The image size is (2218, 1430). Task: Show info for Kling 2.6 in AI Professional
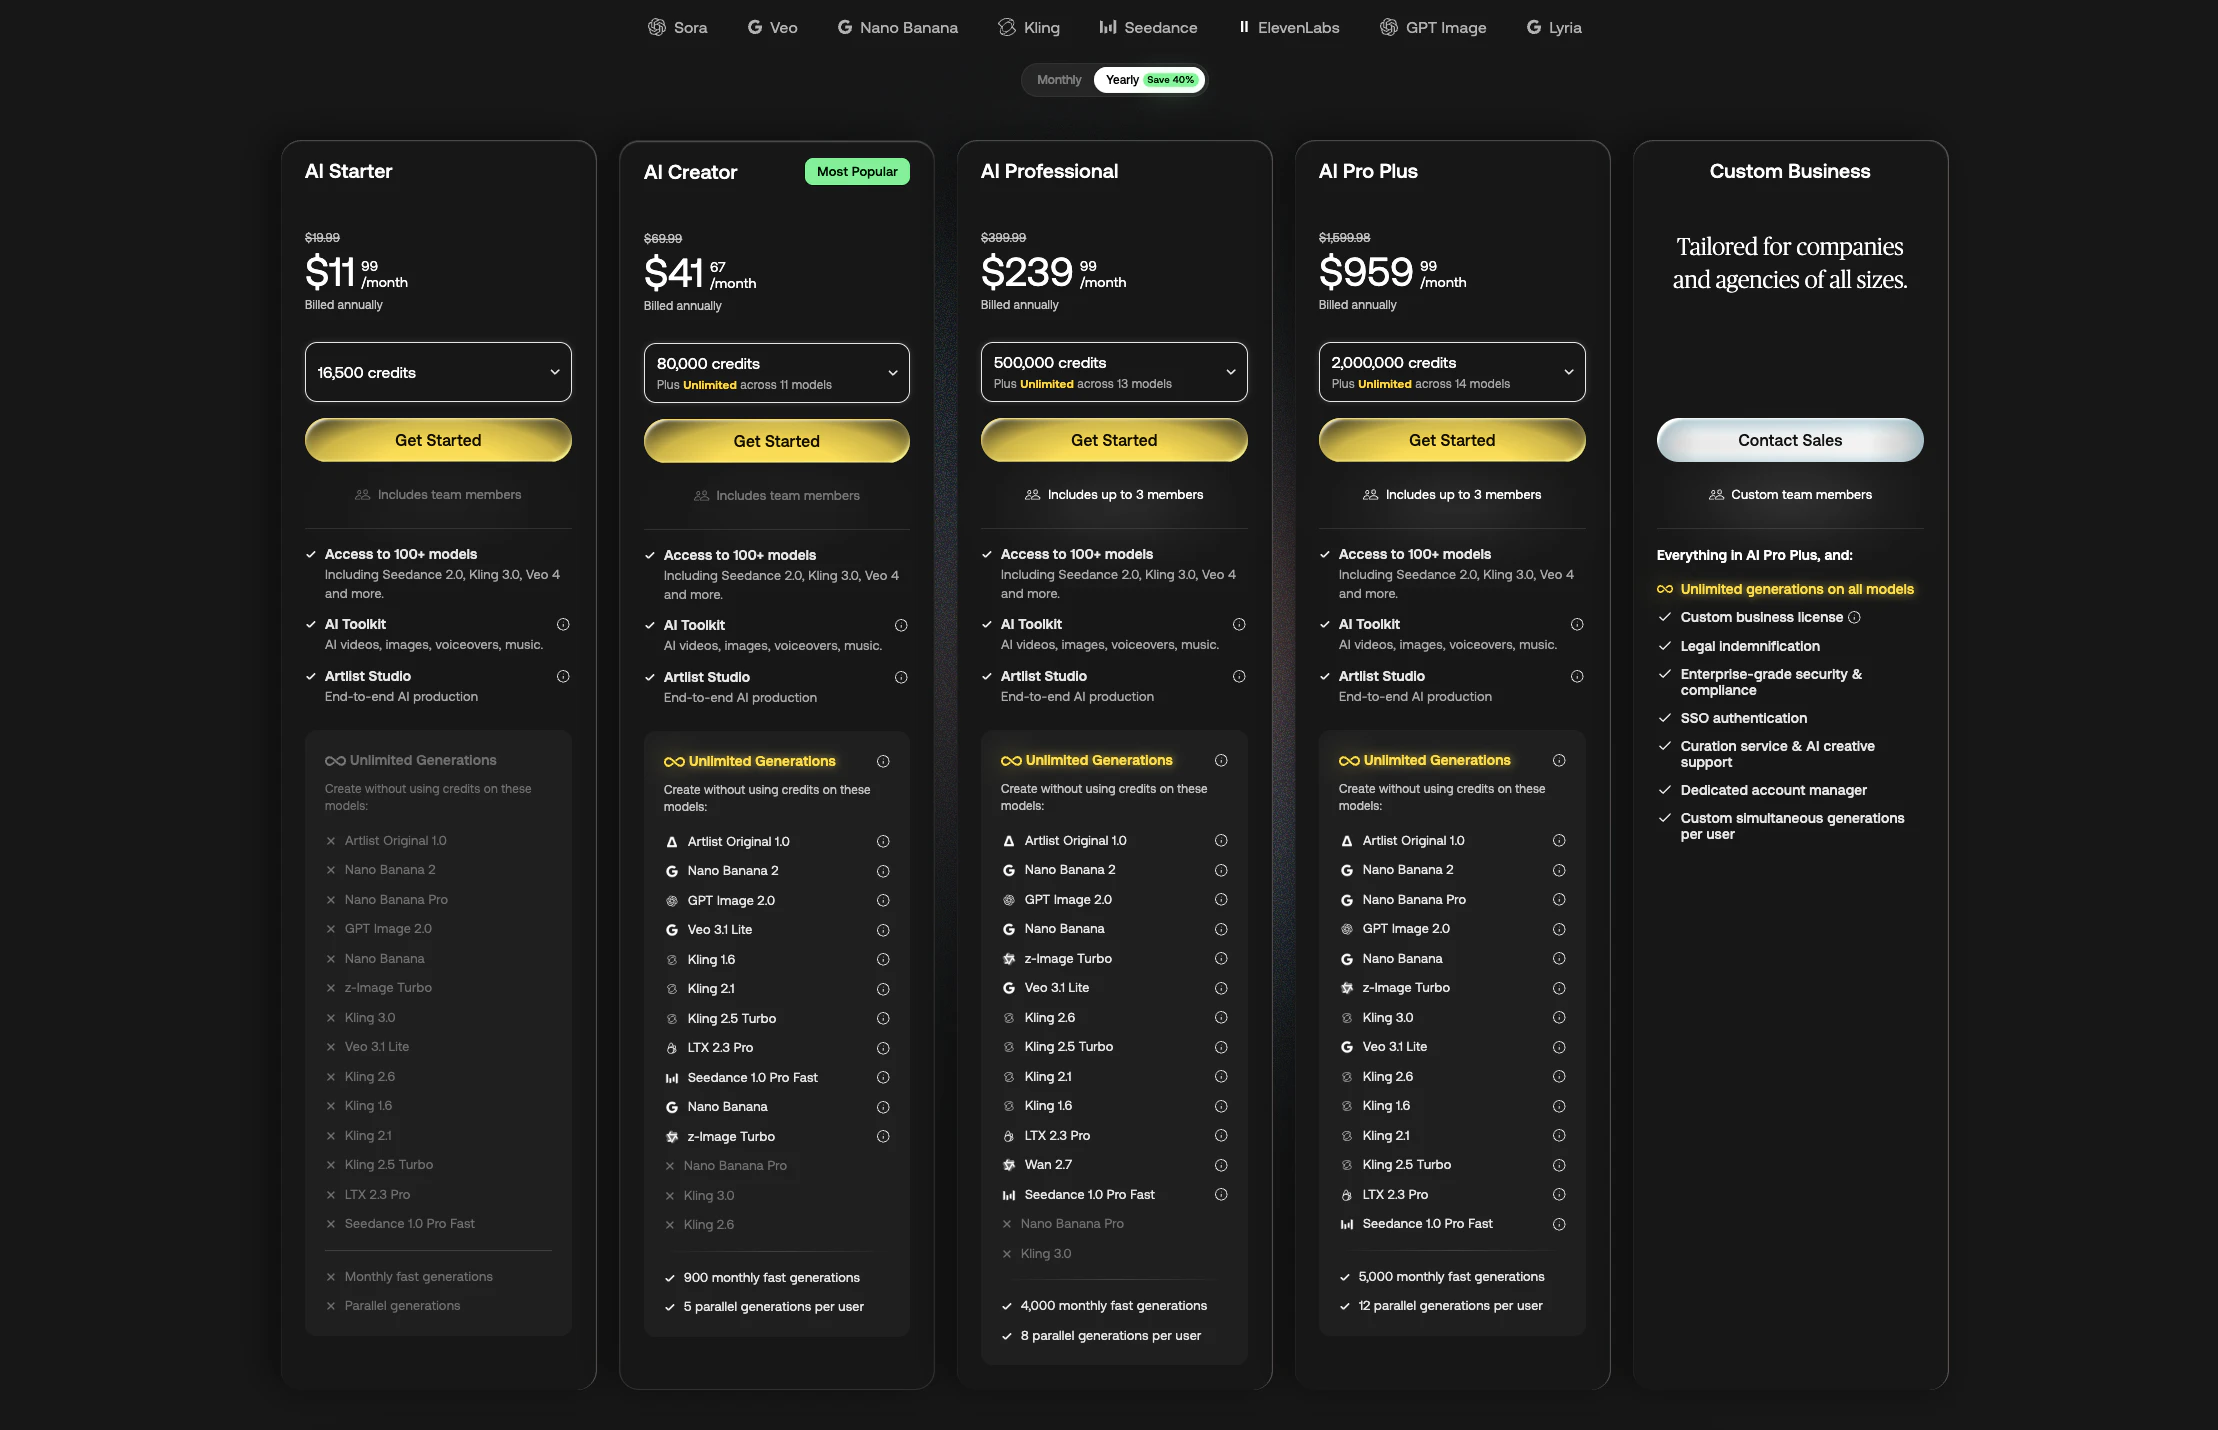click(x=1221, y=1017)
